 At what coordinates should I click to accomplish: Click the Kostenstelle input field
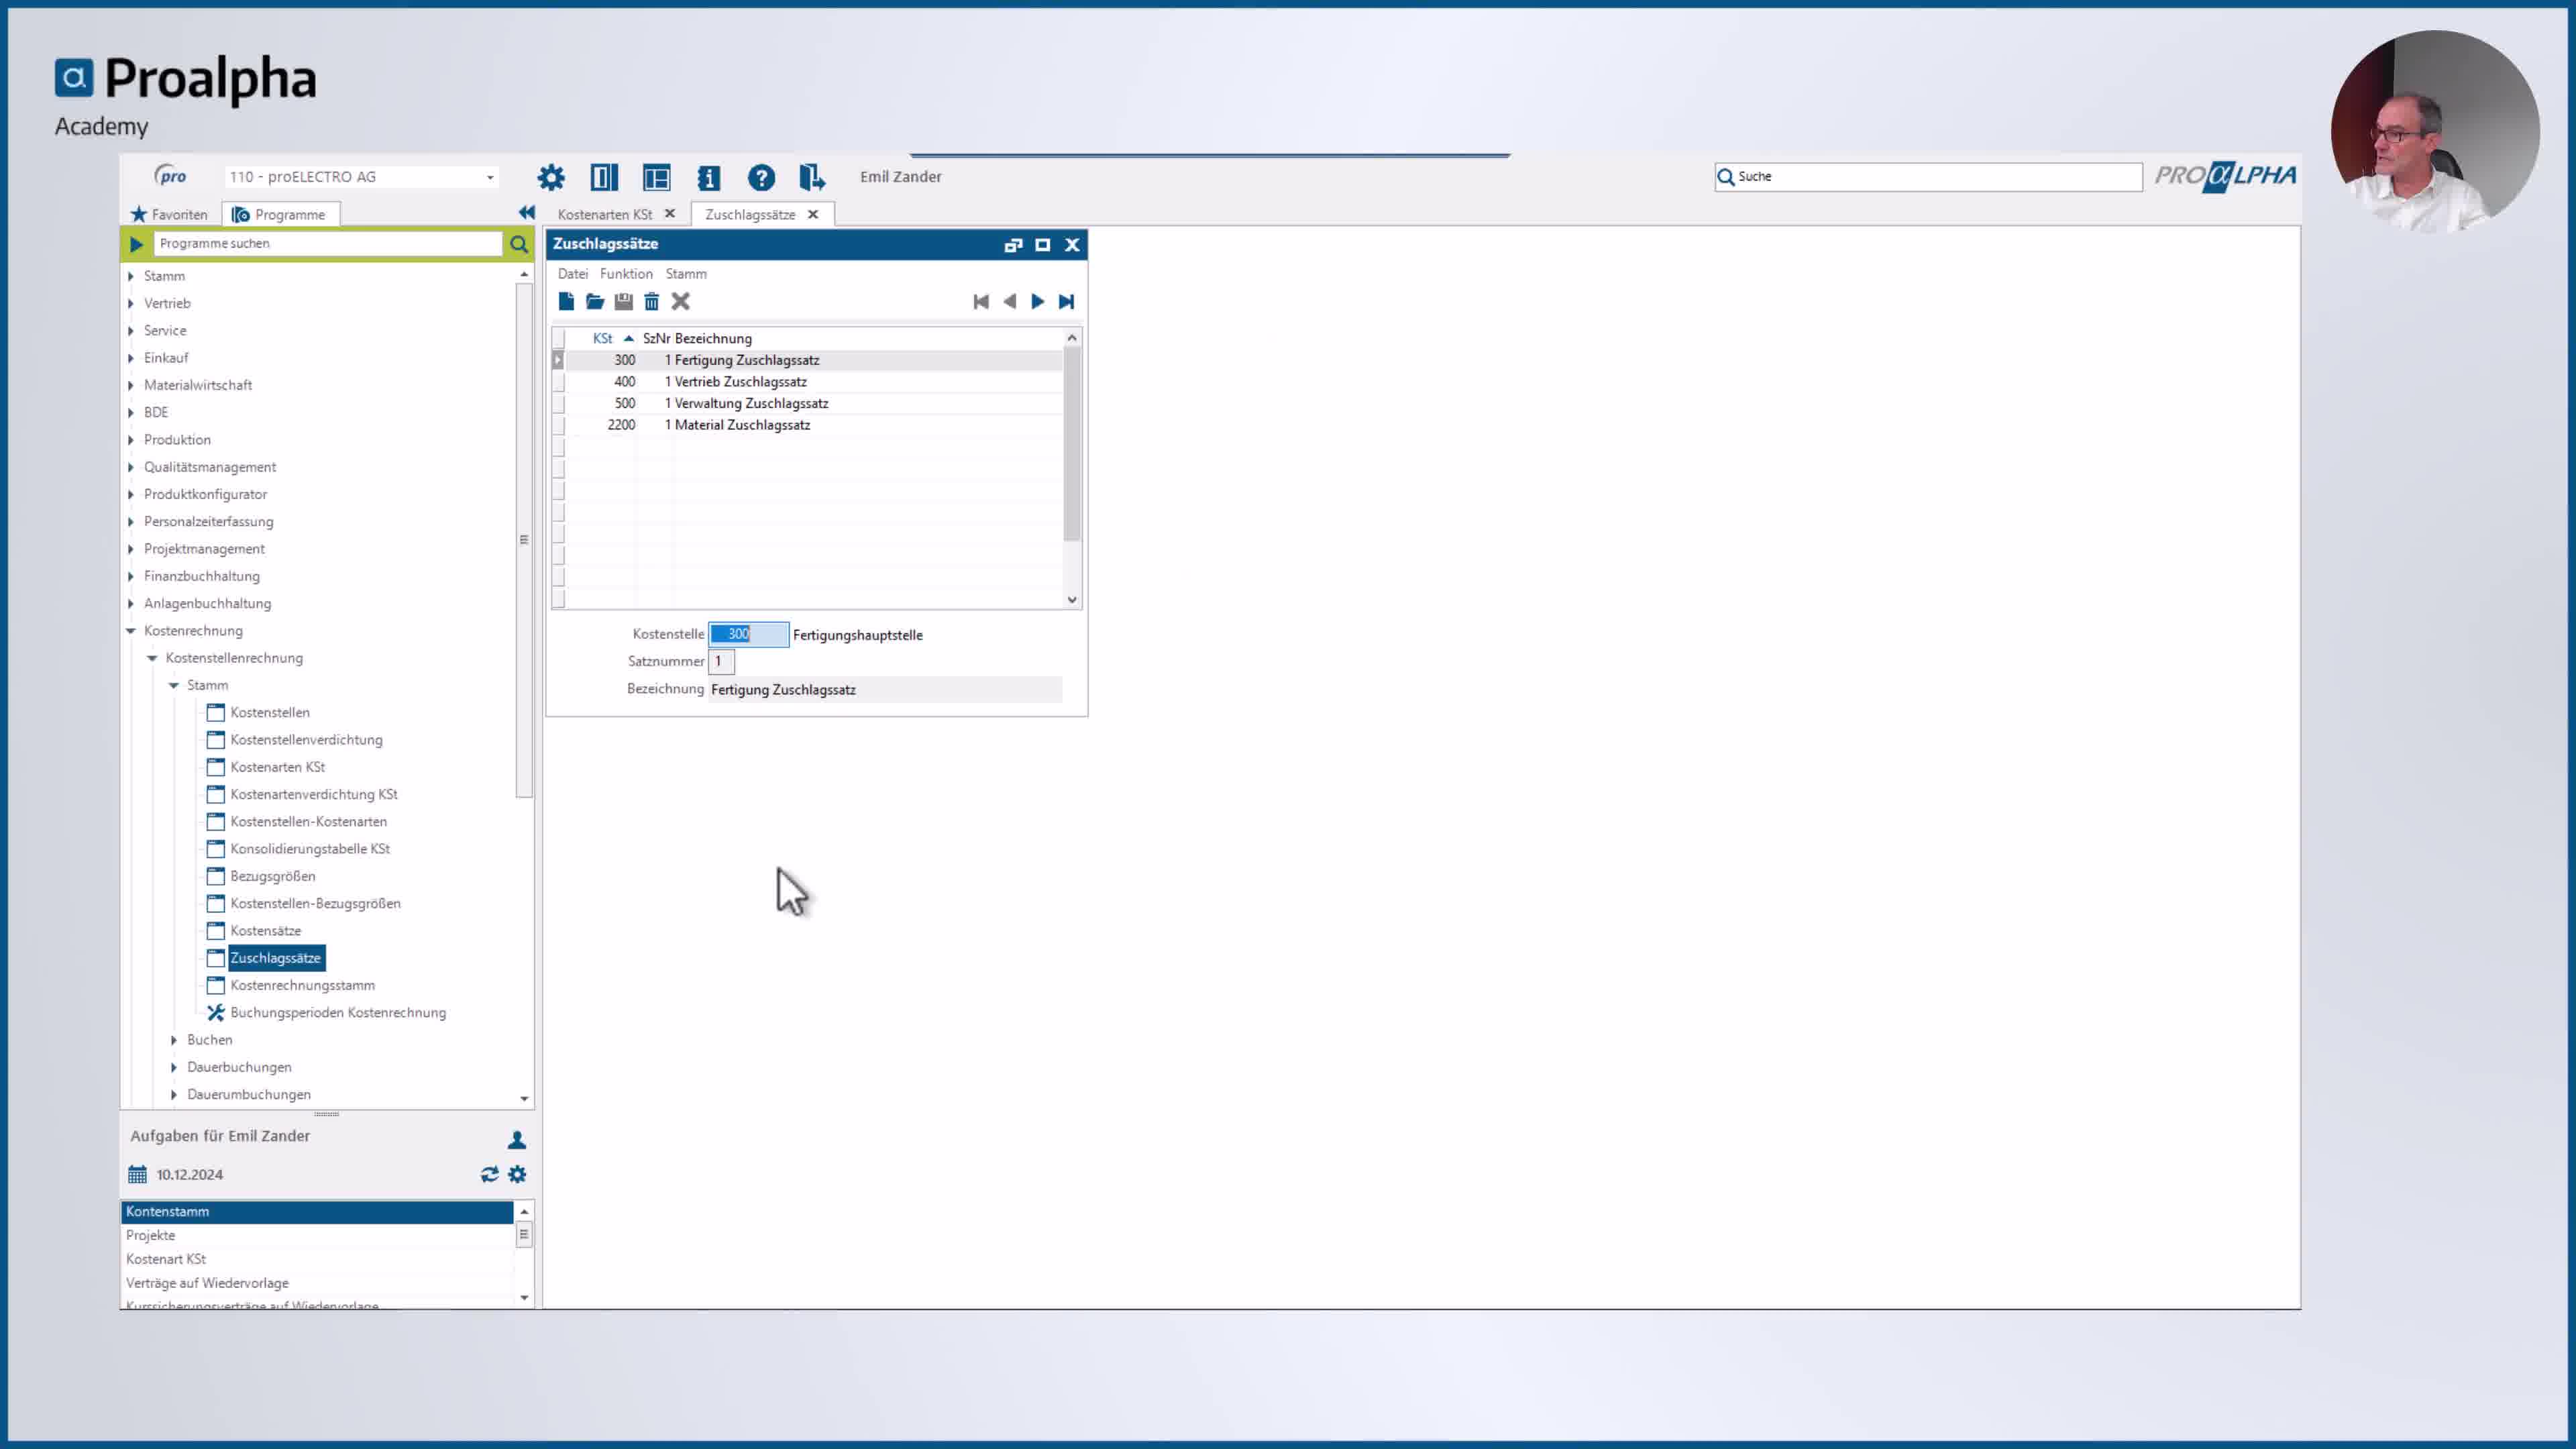pyautogui.click(x=748, y=634)
